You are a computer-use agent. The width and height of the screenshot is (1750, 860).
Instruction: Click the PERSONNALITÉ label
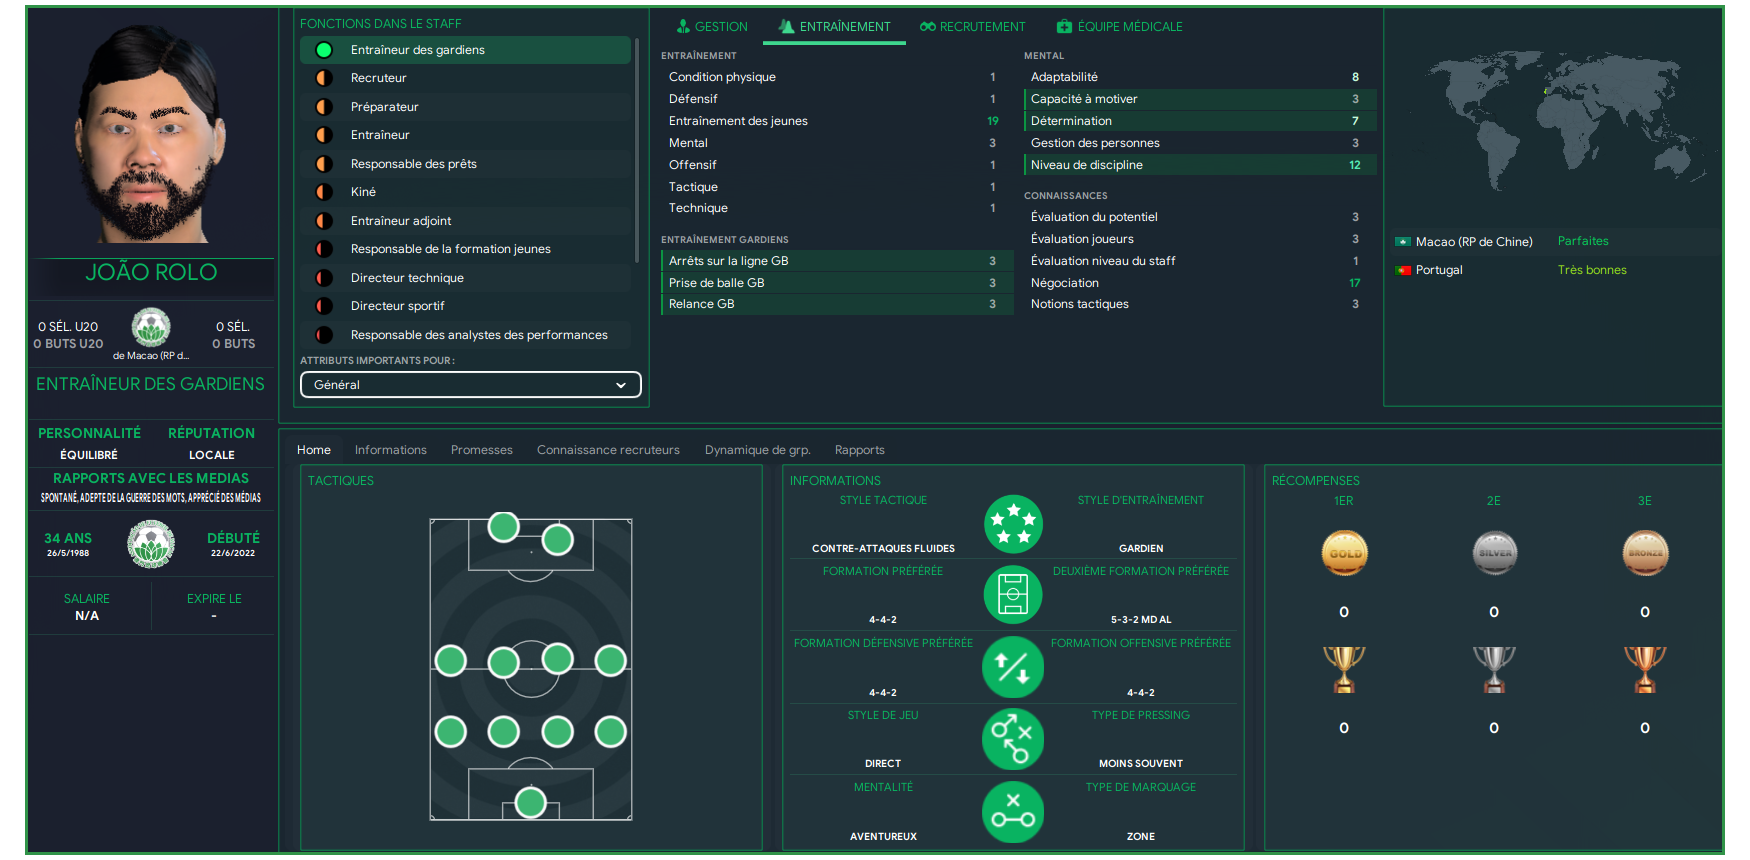89,433
